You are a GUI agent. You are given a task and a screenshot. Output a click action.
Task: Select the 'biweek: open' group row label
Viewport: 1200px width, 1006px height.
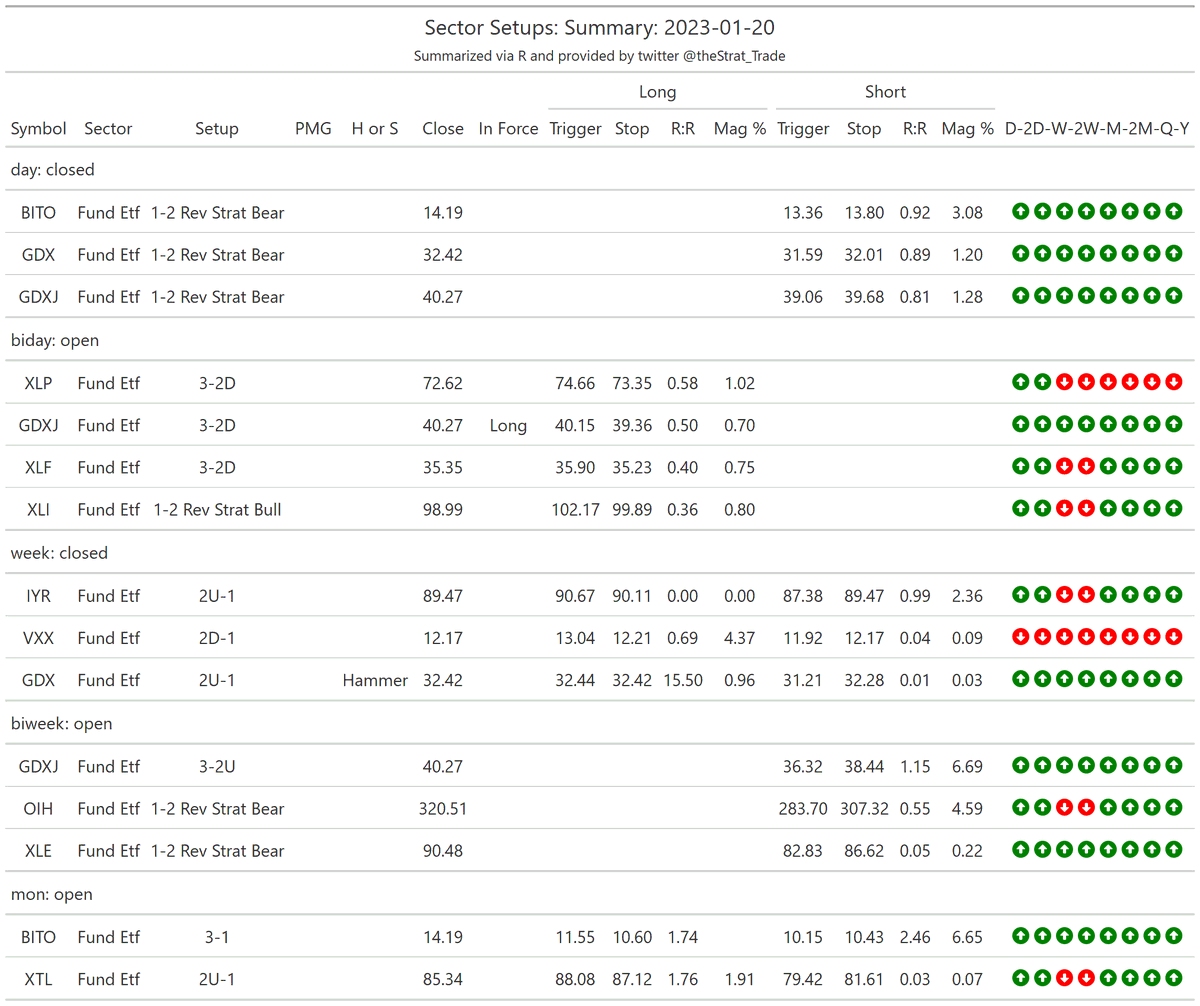tap(61, 723)
